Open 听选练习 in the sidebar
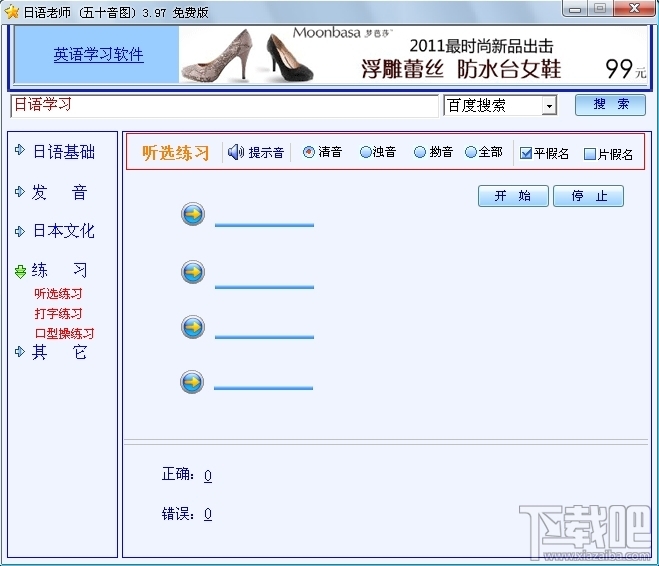The image size is (659, 566). point(58,294)
